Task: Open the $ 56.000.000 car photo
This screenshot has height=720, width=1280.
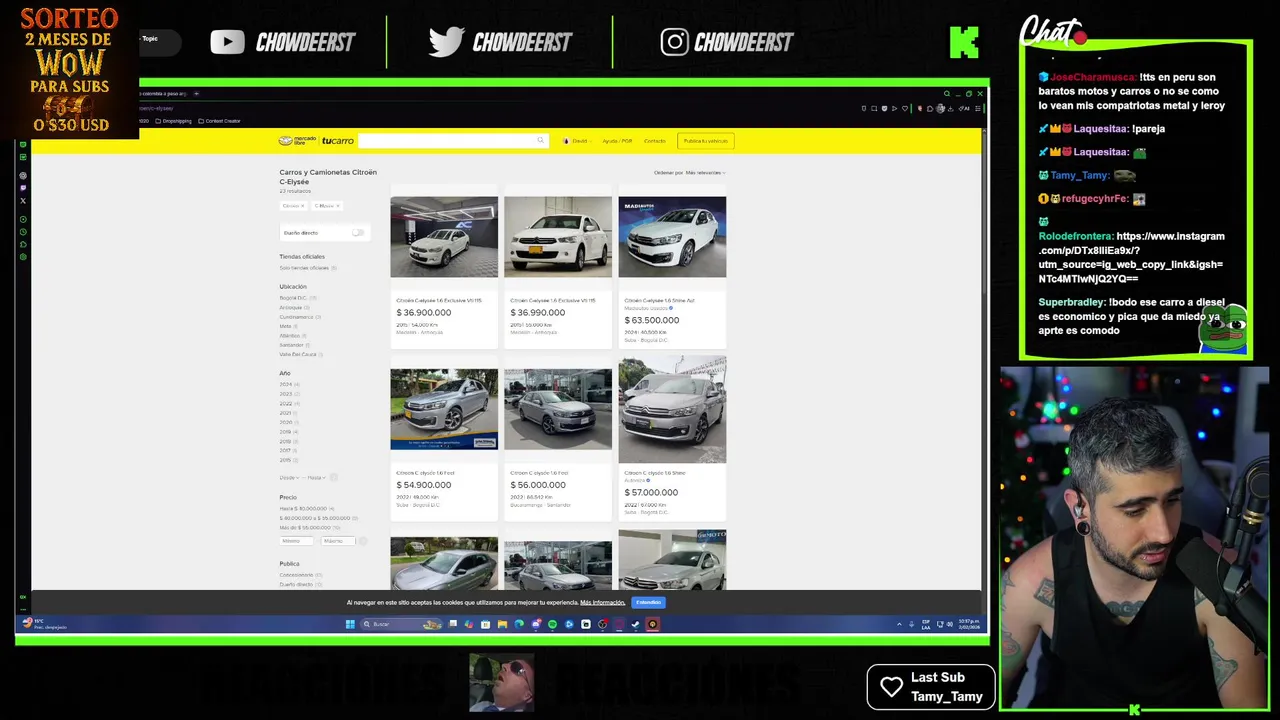Action: tap(558, 409)
